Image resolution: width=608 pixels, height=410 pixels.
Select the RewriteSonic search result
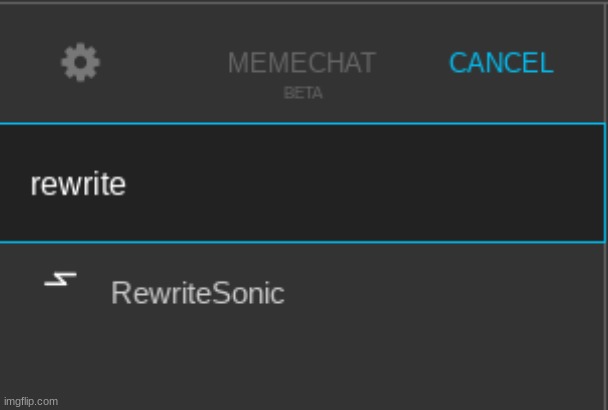pos(302,292)
